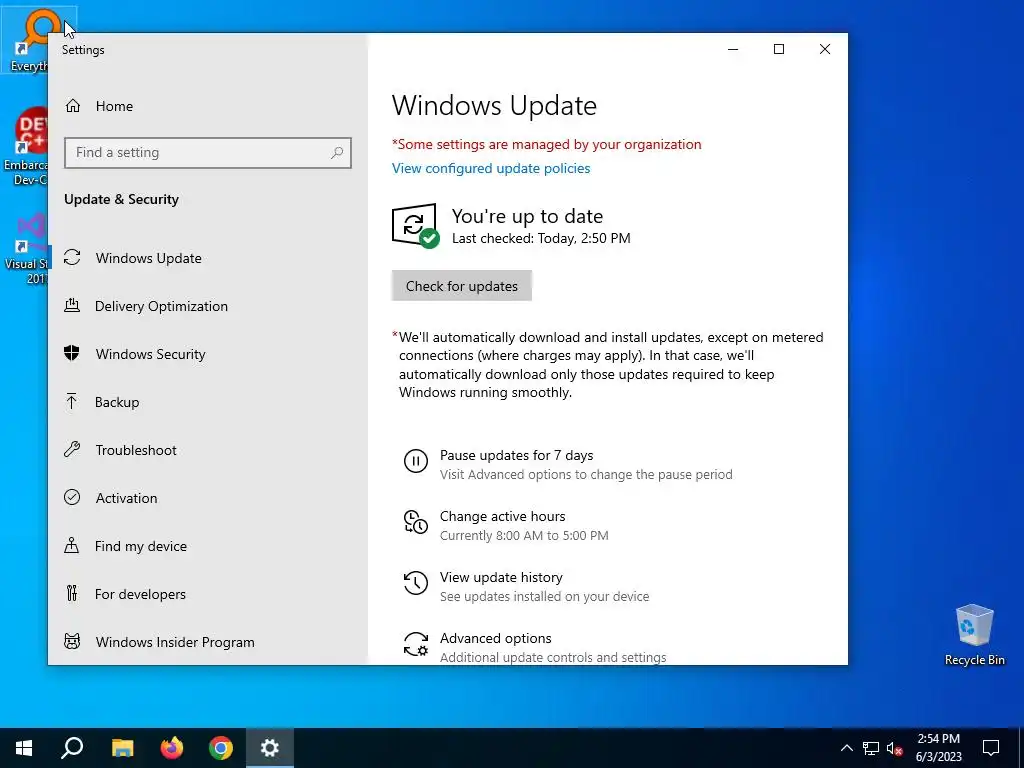Screen dimensions: 1024x768
Task: Click Pause updates for 7 days
Action: 568,464
